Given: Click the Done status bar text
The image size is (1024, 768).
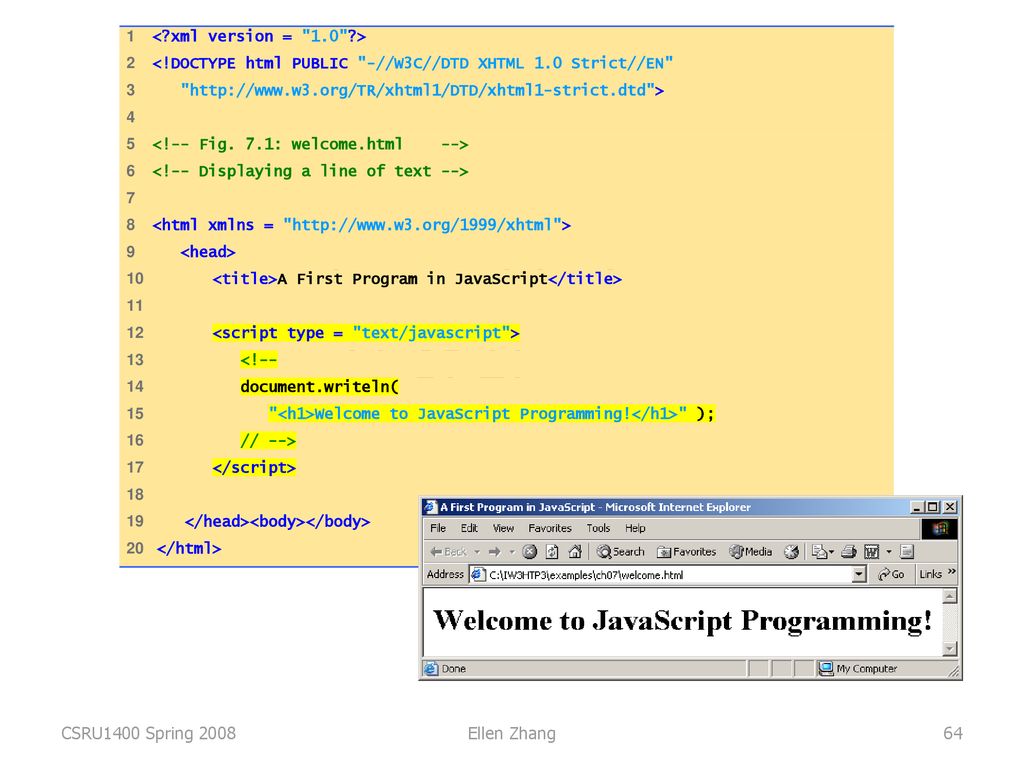Looking at the screenshot, I should (x=453, y=669).
